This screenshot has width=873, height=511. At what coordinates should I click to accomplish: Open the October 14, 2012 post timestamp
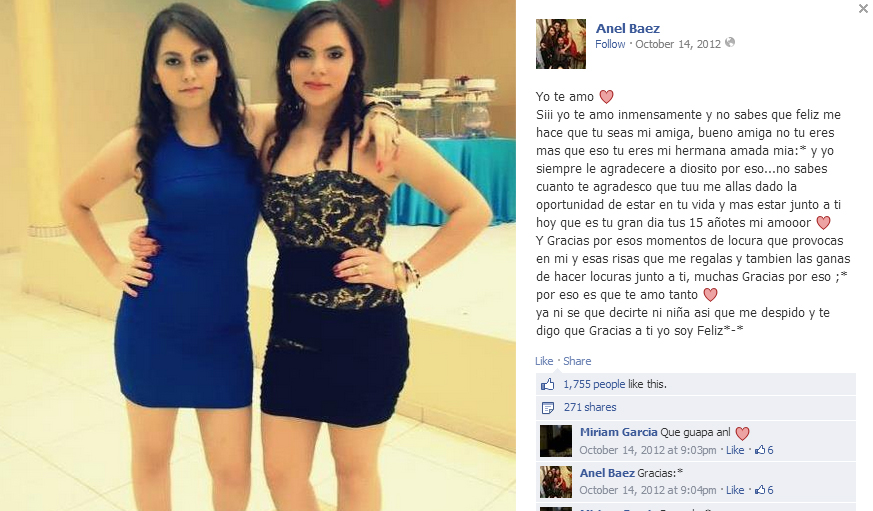(x=678, y=44)
